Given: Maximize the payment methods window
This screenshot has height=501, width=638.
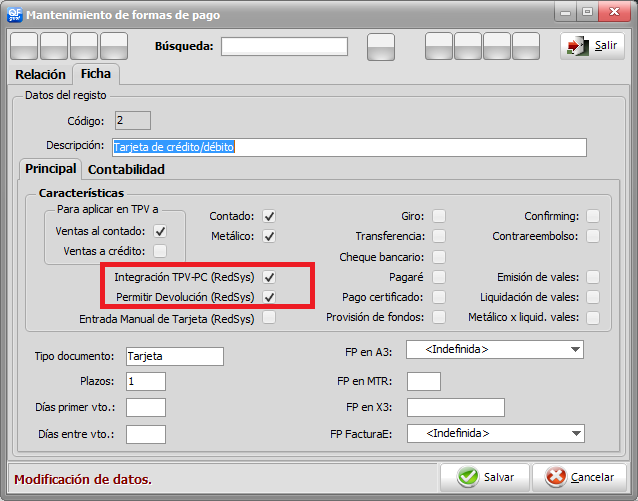Looking at the screenshot, I should tap(588, 12).
